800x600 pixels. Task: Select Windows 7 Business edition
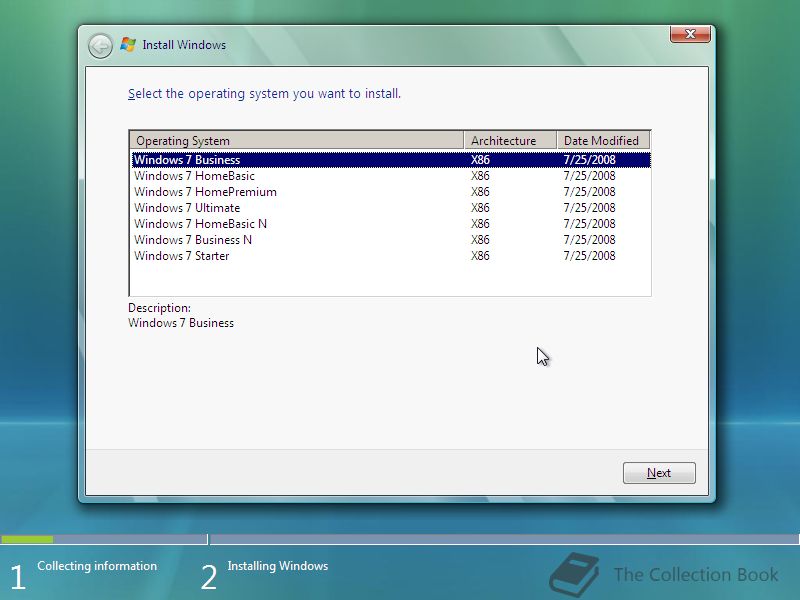pos(391,160)
